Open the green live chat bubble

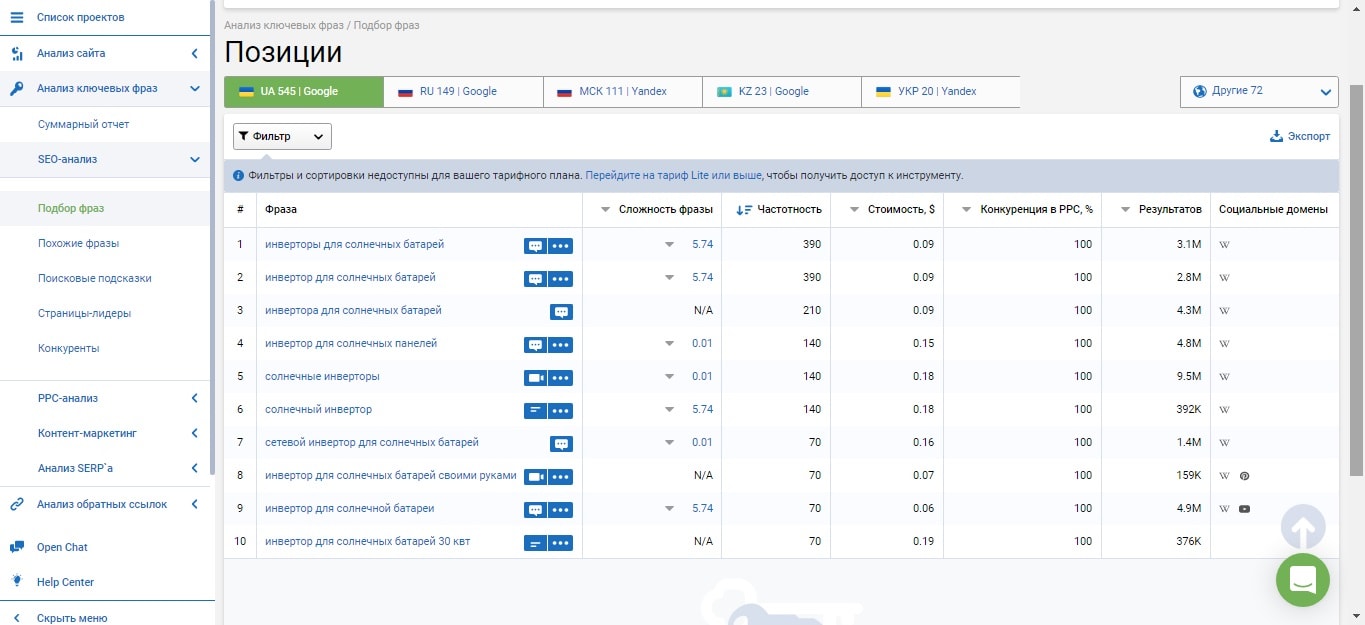click(1303, 580)
